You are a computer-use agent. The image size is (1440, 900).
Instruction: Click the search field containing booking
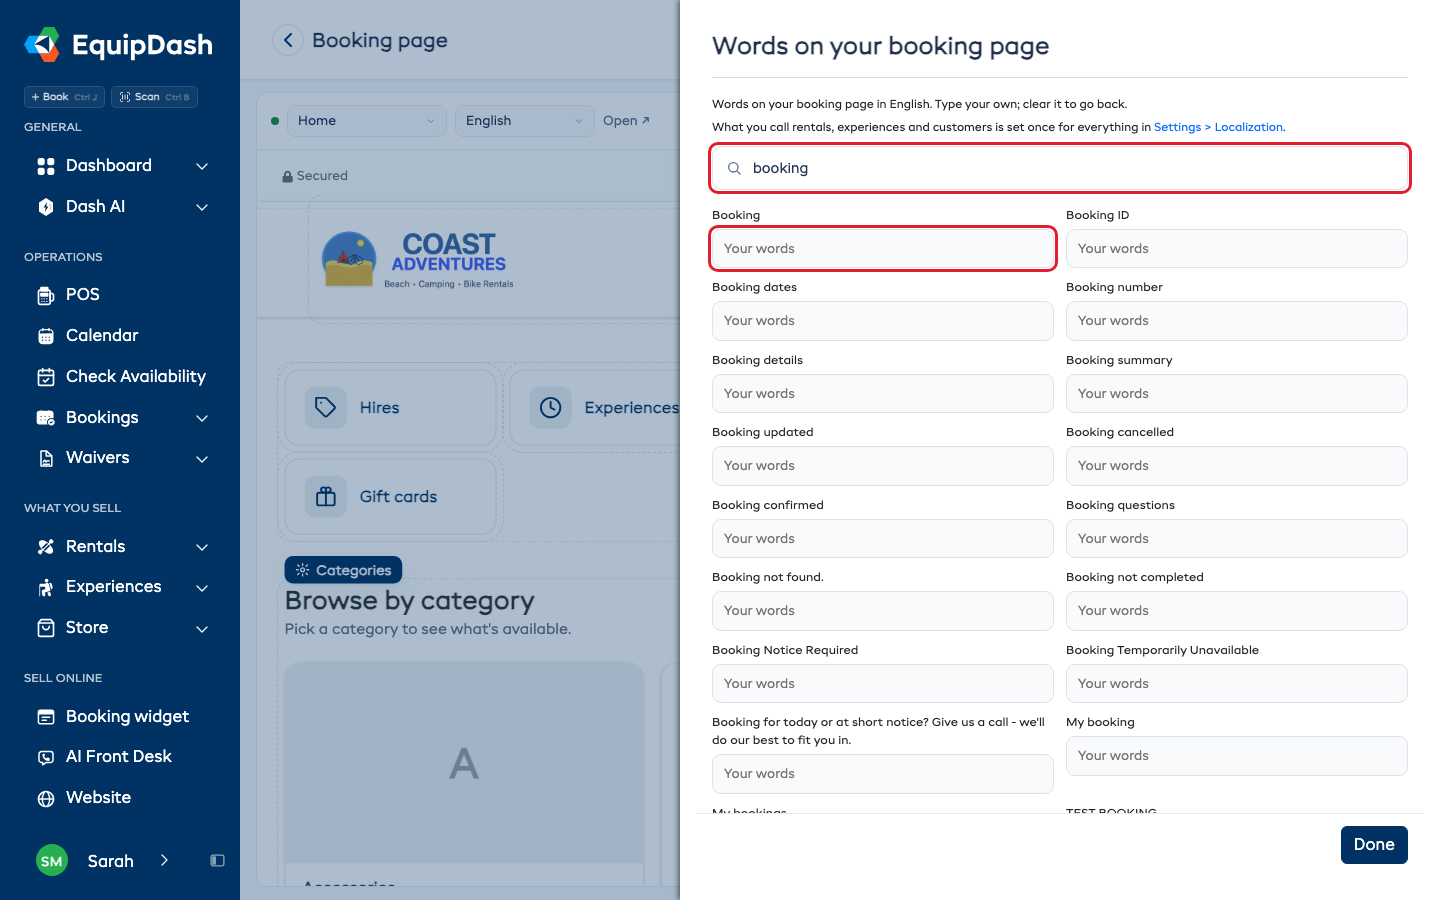tap(1060, 168)
